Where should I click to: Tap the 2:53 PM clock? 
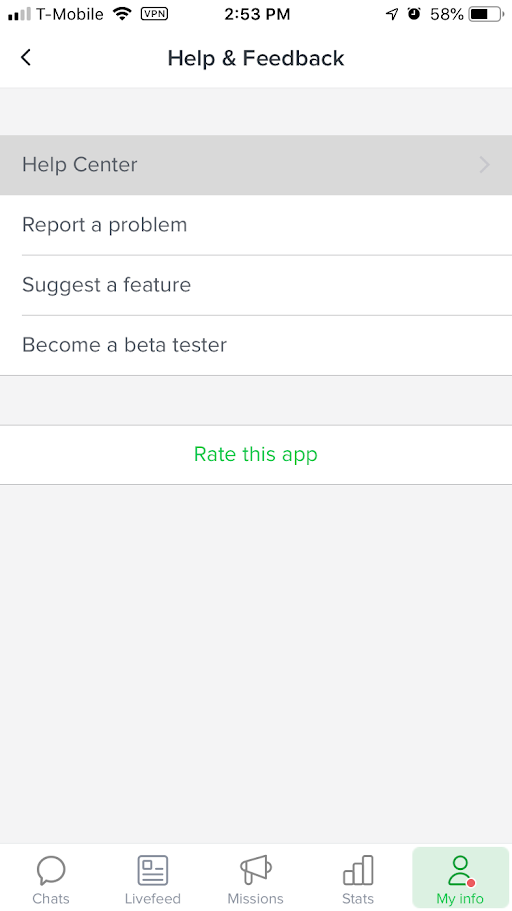tap(257, 15)
